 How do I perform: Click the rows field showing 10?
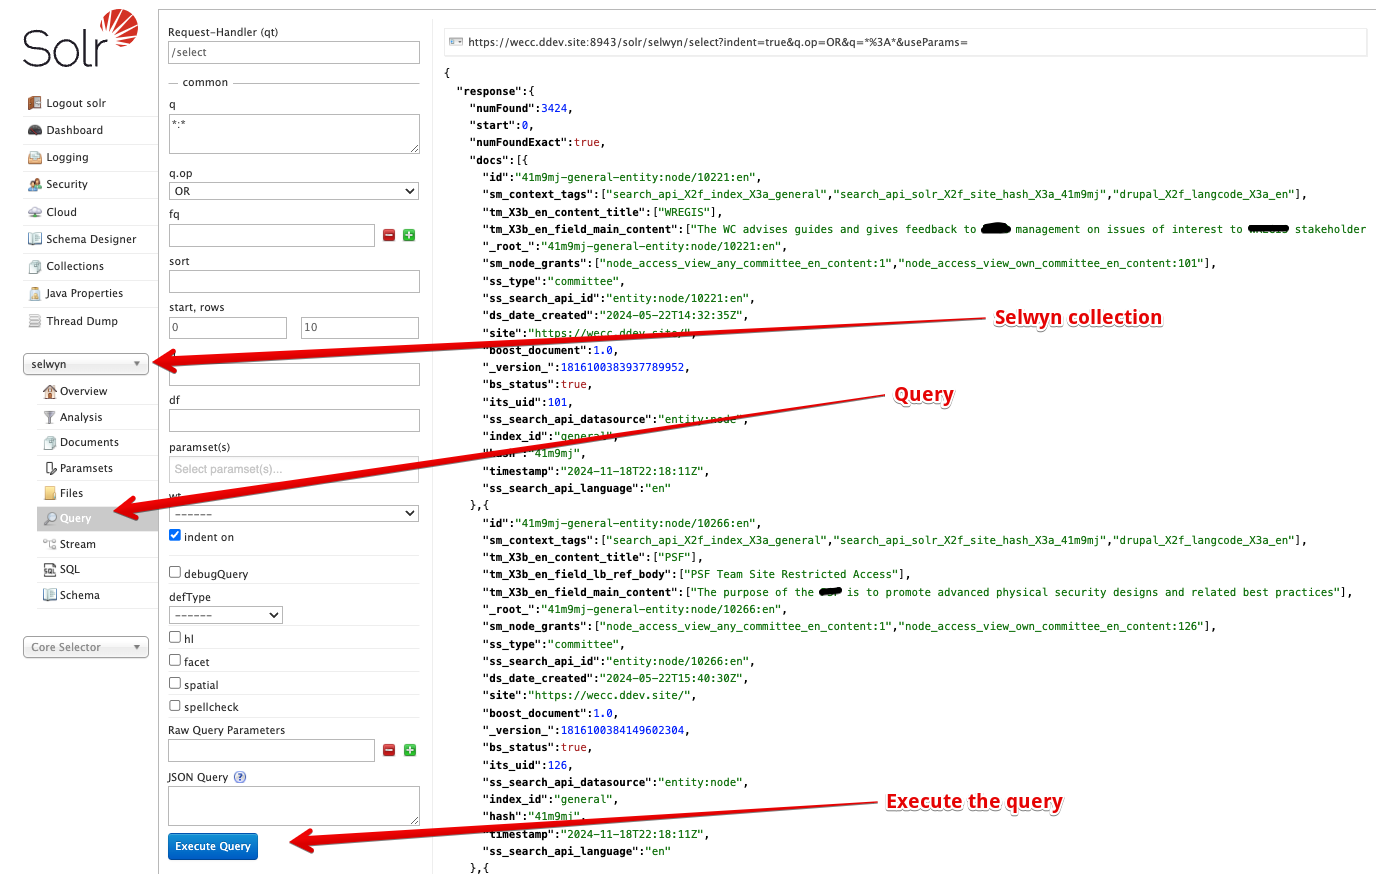(x=360, y=327)
